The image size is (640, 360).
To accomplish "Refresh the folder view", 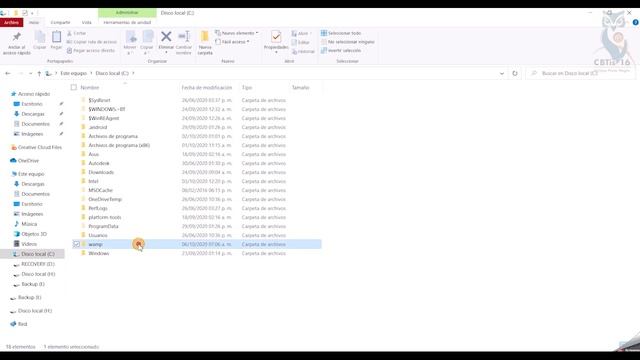I will 515,73.
